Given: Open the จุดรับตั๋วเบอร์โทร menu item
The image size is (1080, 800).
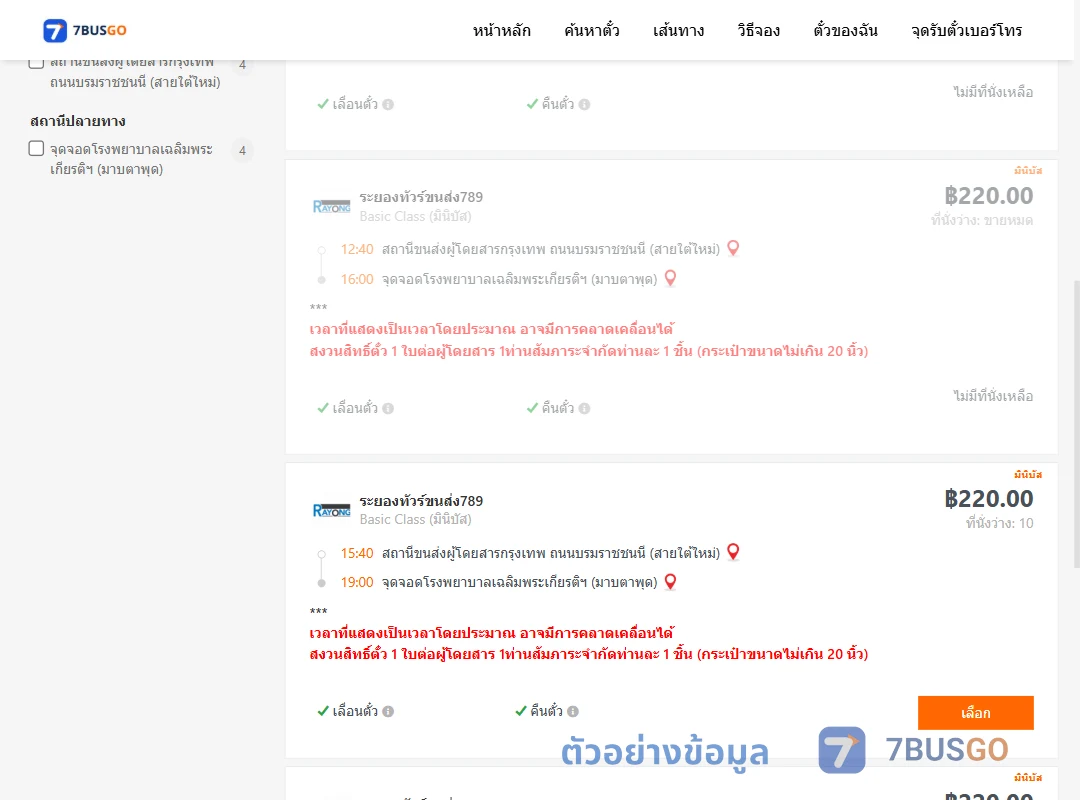Looking at the screenshot, I should pyautogui.click(x=966, y=30).
